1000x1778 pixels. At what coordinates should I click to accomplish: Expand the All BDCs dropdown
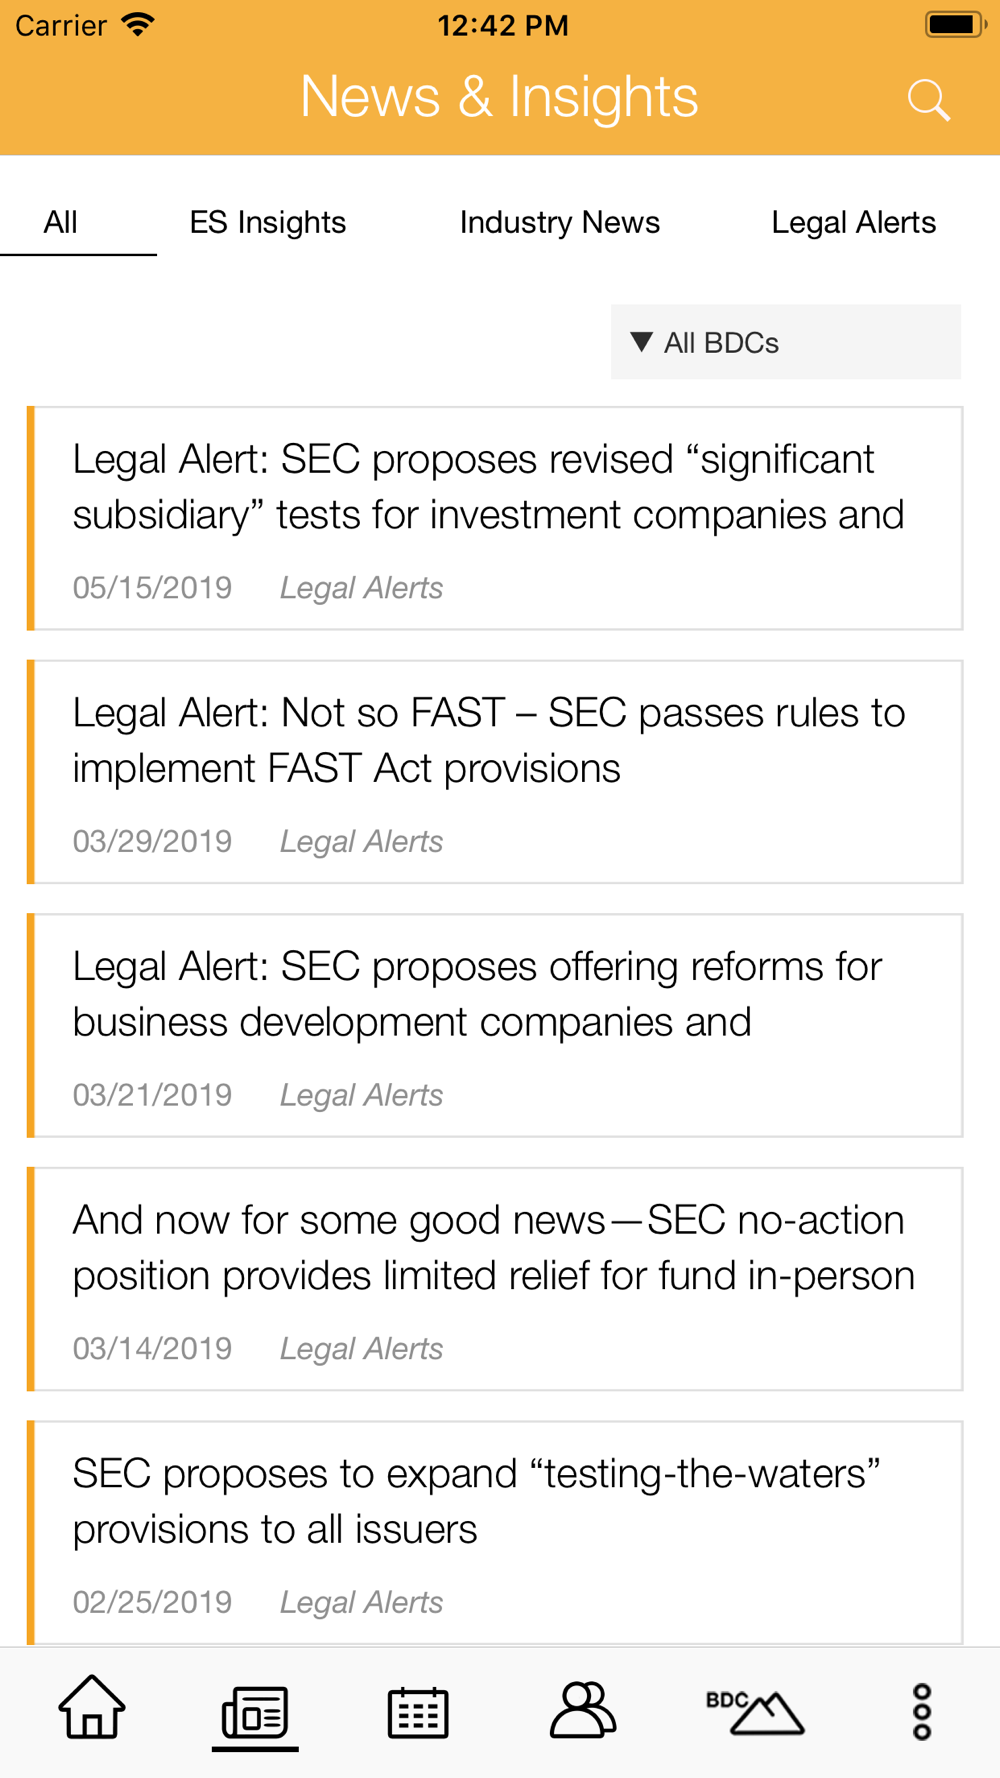[786, 342]
